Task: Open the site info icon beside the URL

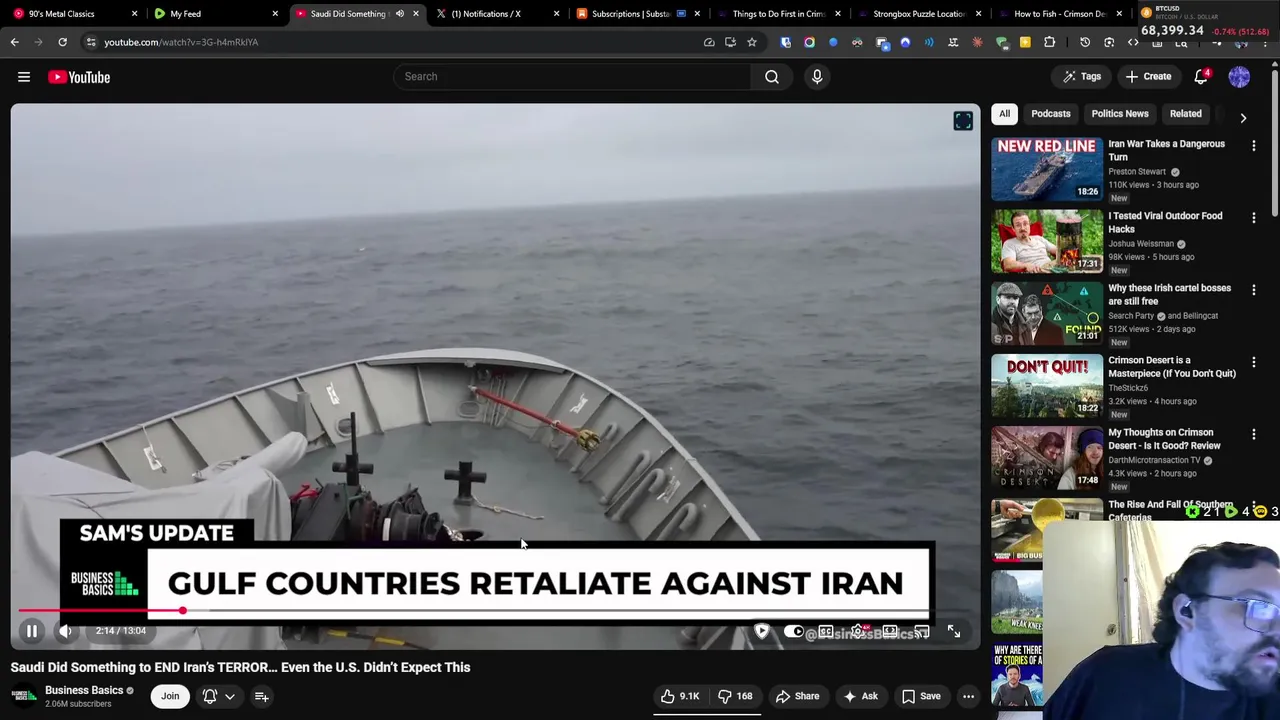Action: (x=91, y=42)
